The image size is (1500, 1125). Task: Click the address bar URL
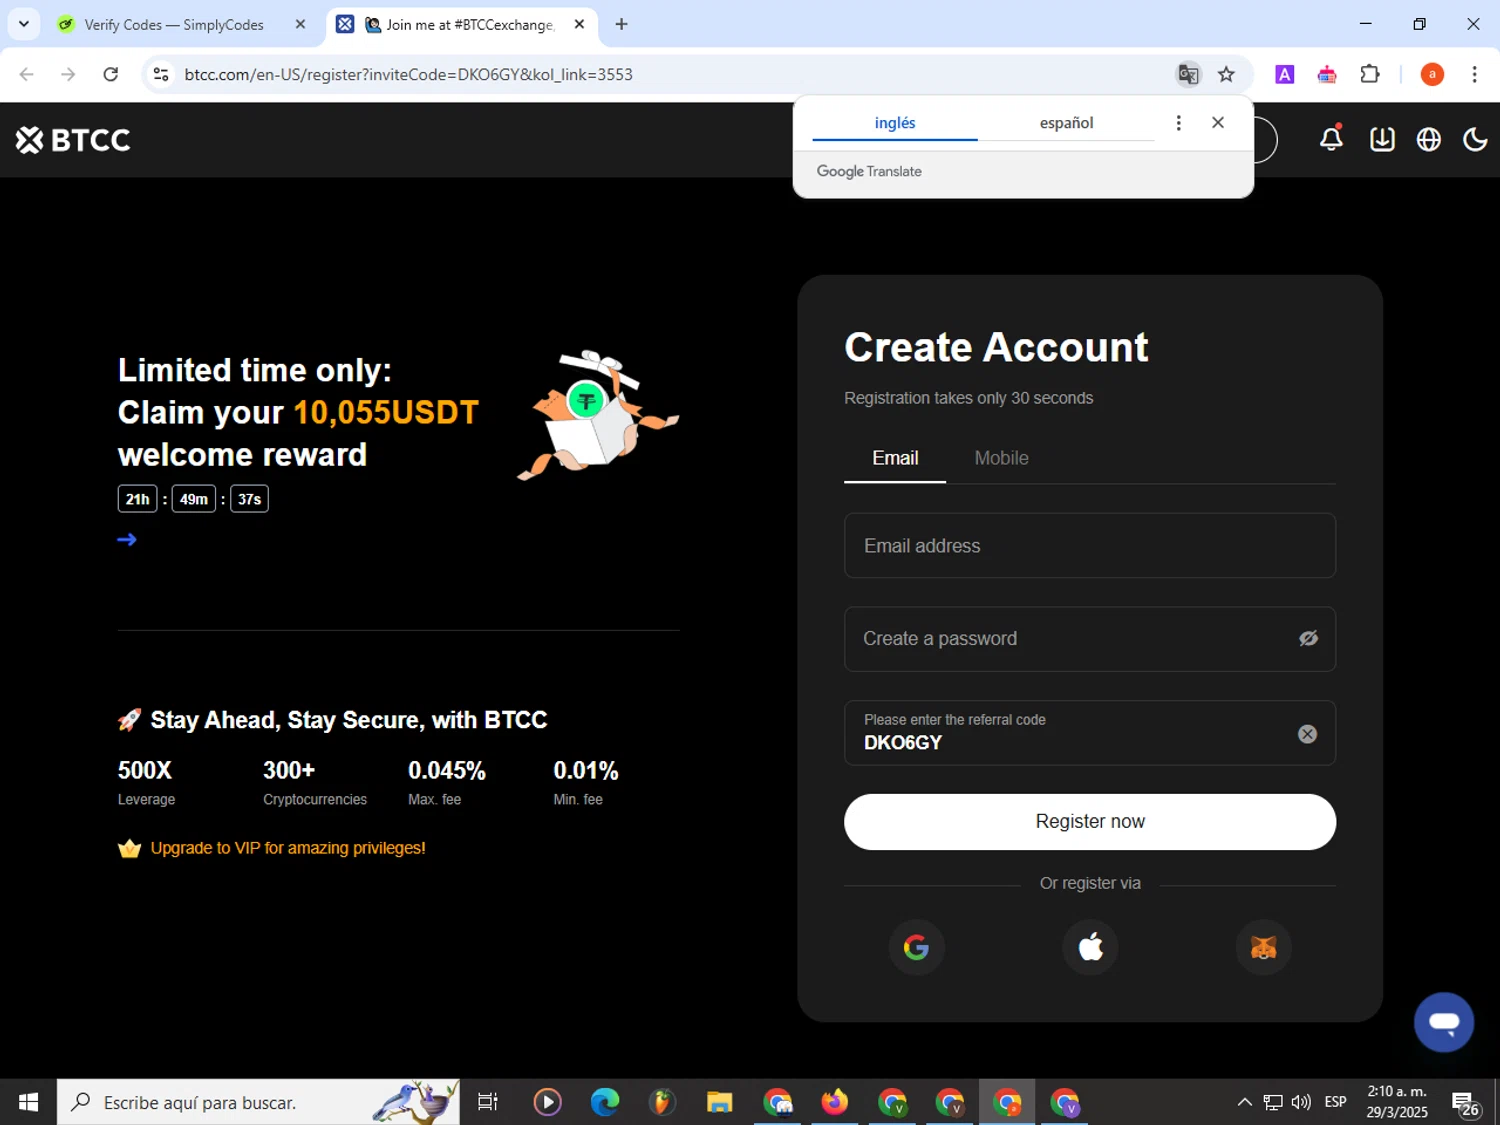(x=408, y=75)
